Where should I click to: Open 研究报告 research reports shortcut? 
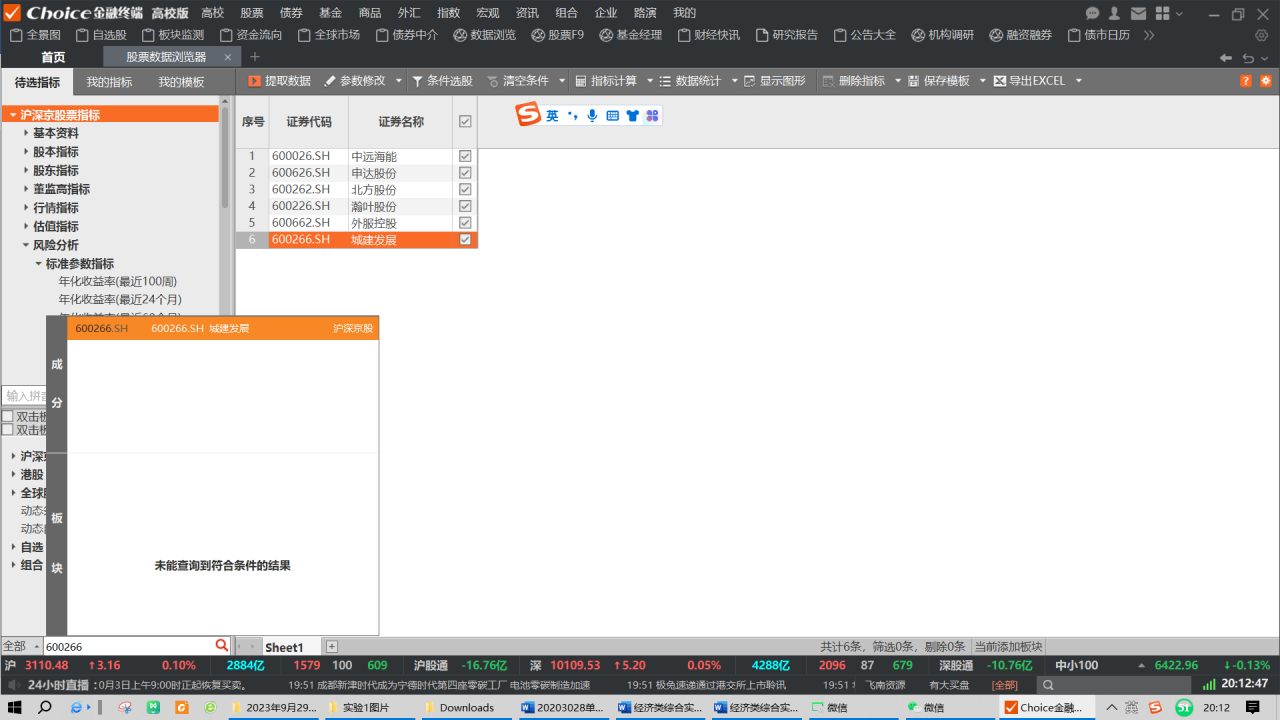787,35
